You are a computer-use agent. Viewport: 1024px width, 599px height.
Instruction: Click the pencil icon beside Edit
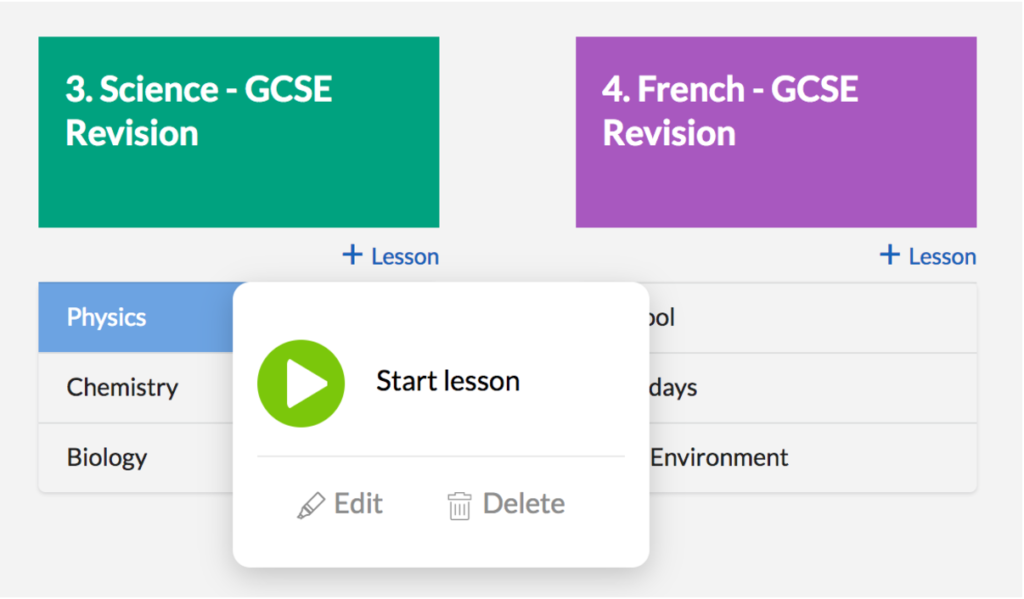(311, 505)
